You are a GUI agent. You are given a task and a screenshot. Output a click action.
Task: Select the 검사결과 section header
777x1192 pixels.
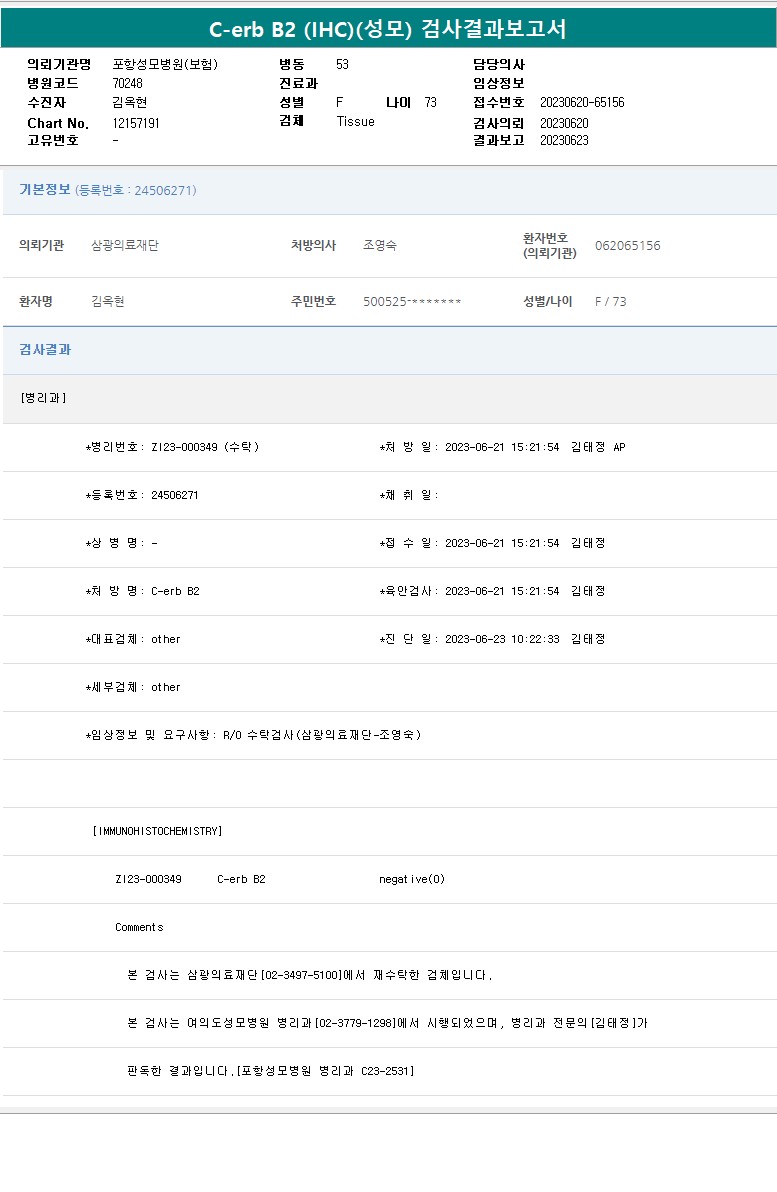45,350
